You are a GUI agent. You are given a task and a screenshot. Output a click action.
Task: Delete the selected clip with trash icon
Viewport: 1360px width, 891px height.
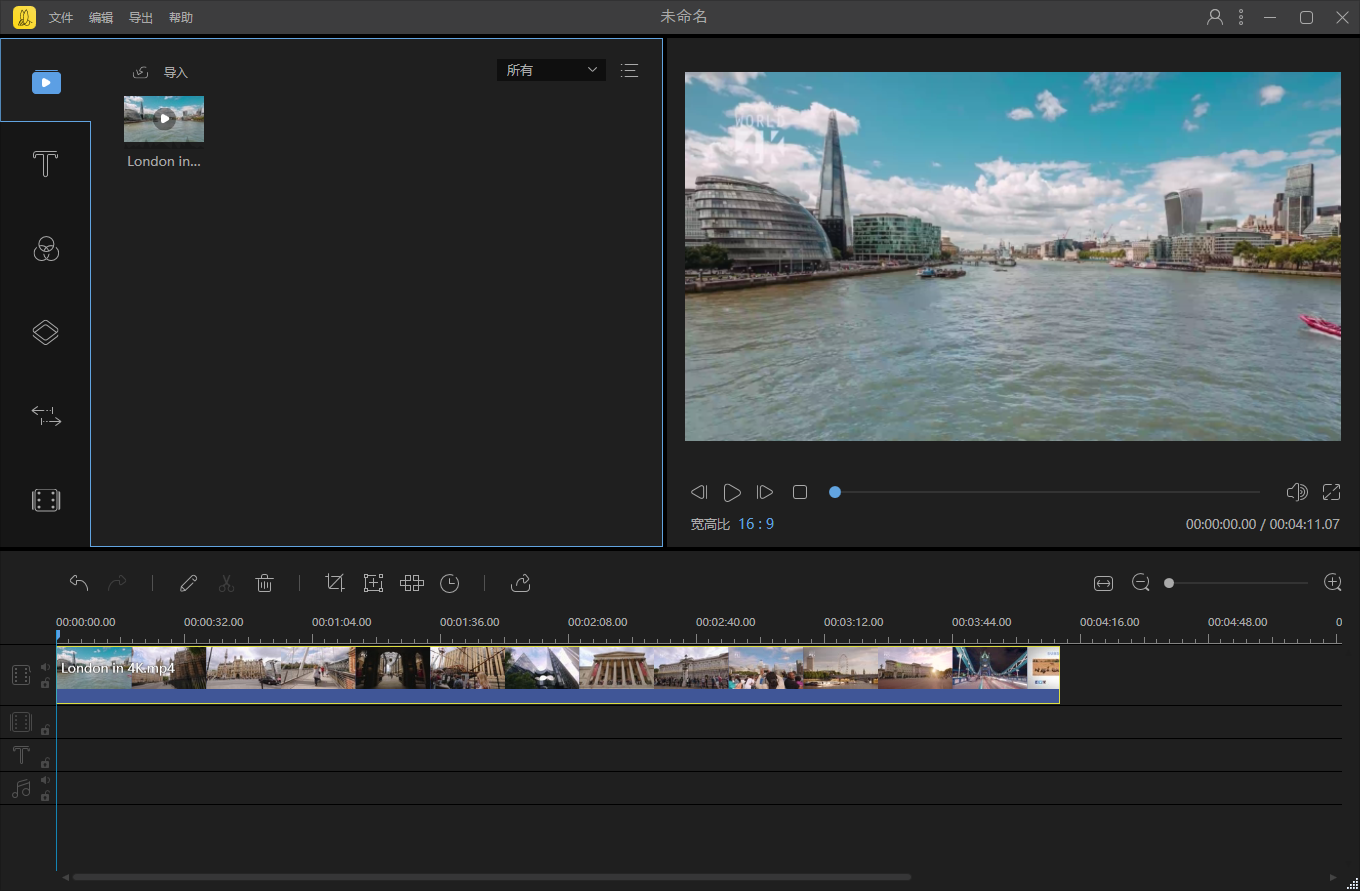click(264, 583)
